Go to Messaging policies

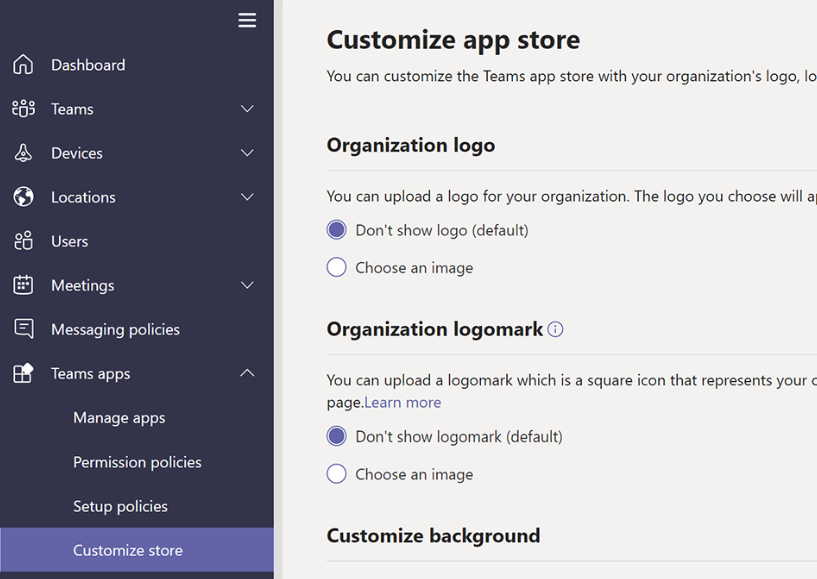(x=137, y=329)
